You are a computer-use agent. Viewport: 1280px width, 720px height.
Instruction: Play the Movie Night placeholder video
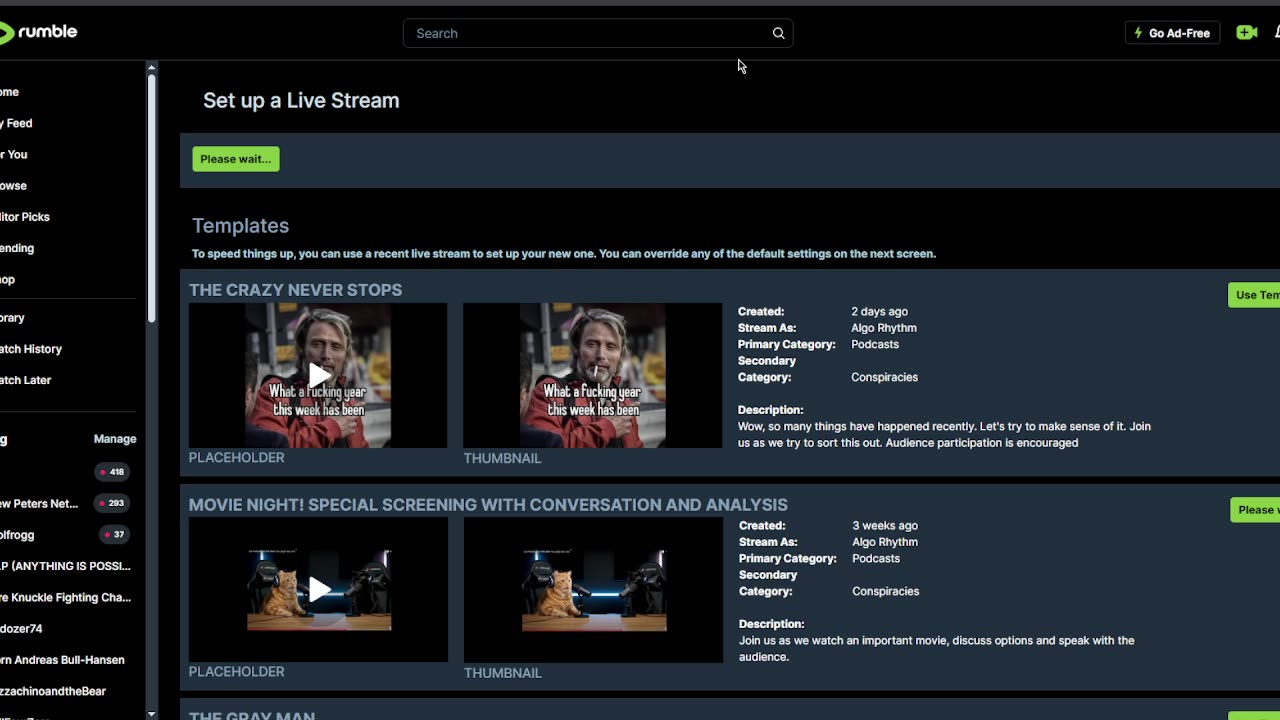[318, 590]
